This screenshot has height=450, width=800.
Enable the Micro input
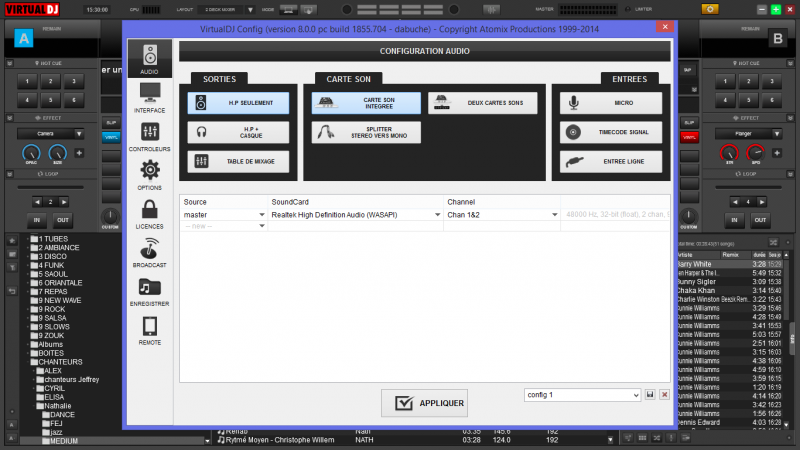coord(611,103)
